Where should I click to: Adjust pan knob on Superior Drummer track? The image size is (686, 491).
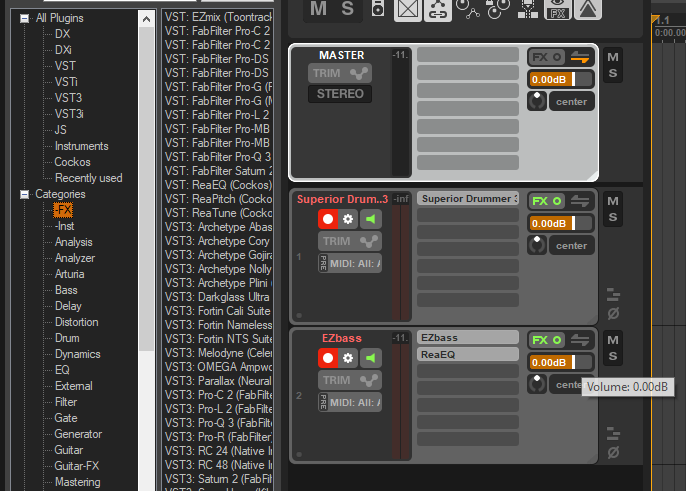(537, 246)
